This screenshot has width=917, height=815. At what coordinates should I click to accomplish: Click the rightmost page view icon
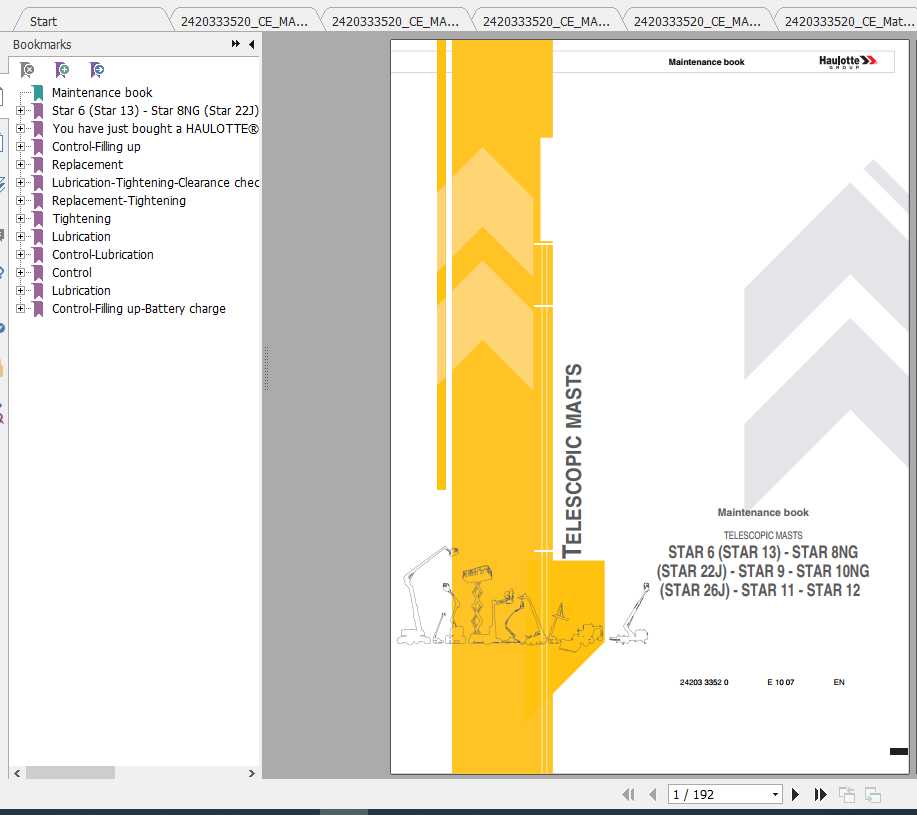point(871,794)
